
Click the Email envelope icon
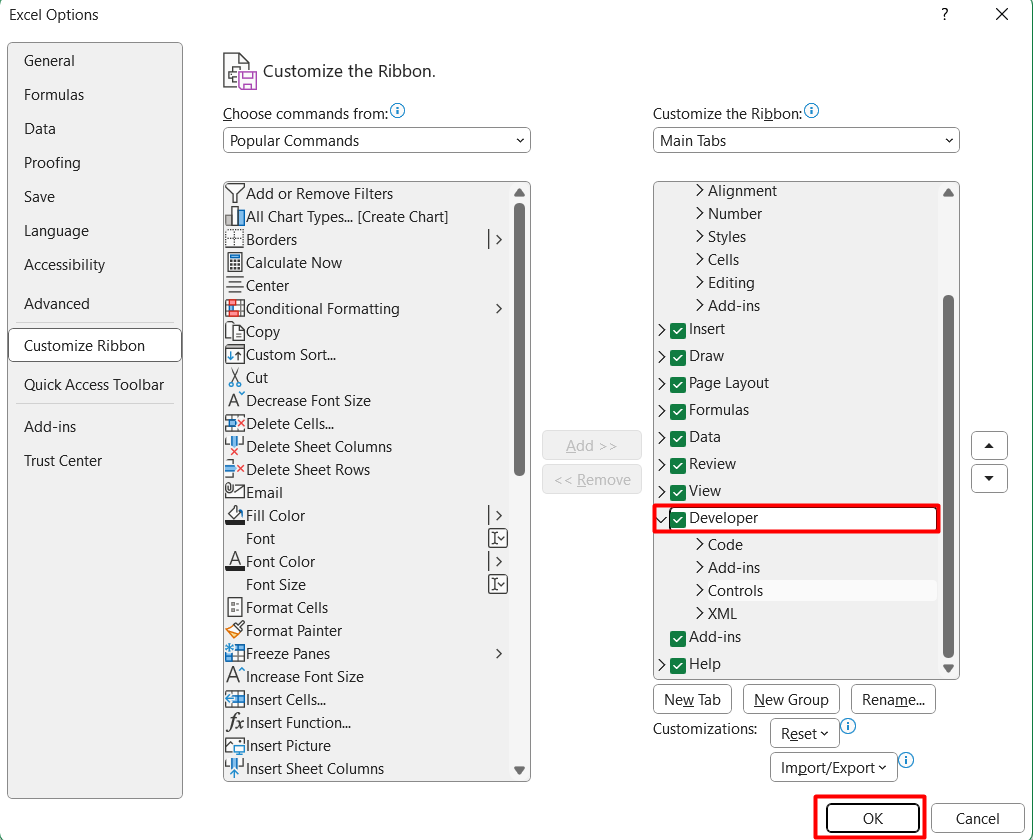click(x=235, y=493)
